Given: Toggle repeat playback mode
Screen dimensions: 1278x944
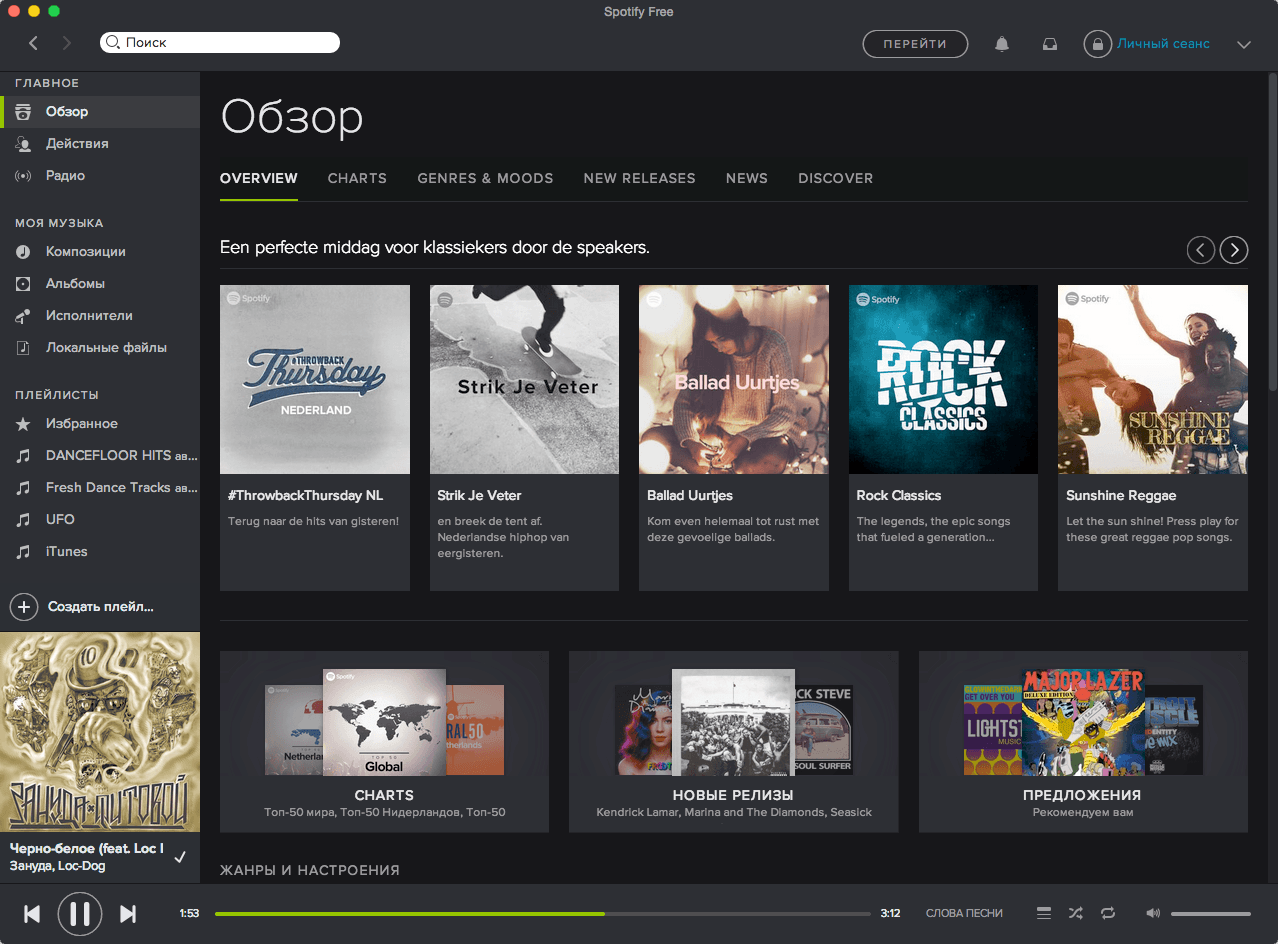Looking at the screenshot, I should [1108, 913].
